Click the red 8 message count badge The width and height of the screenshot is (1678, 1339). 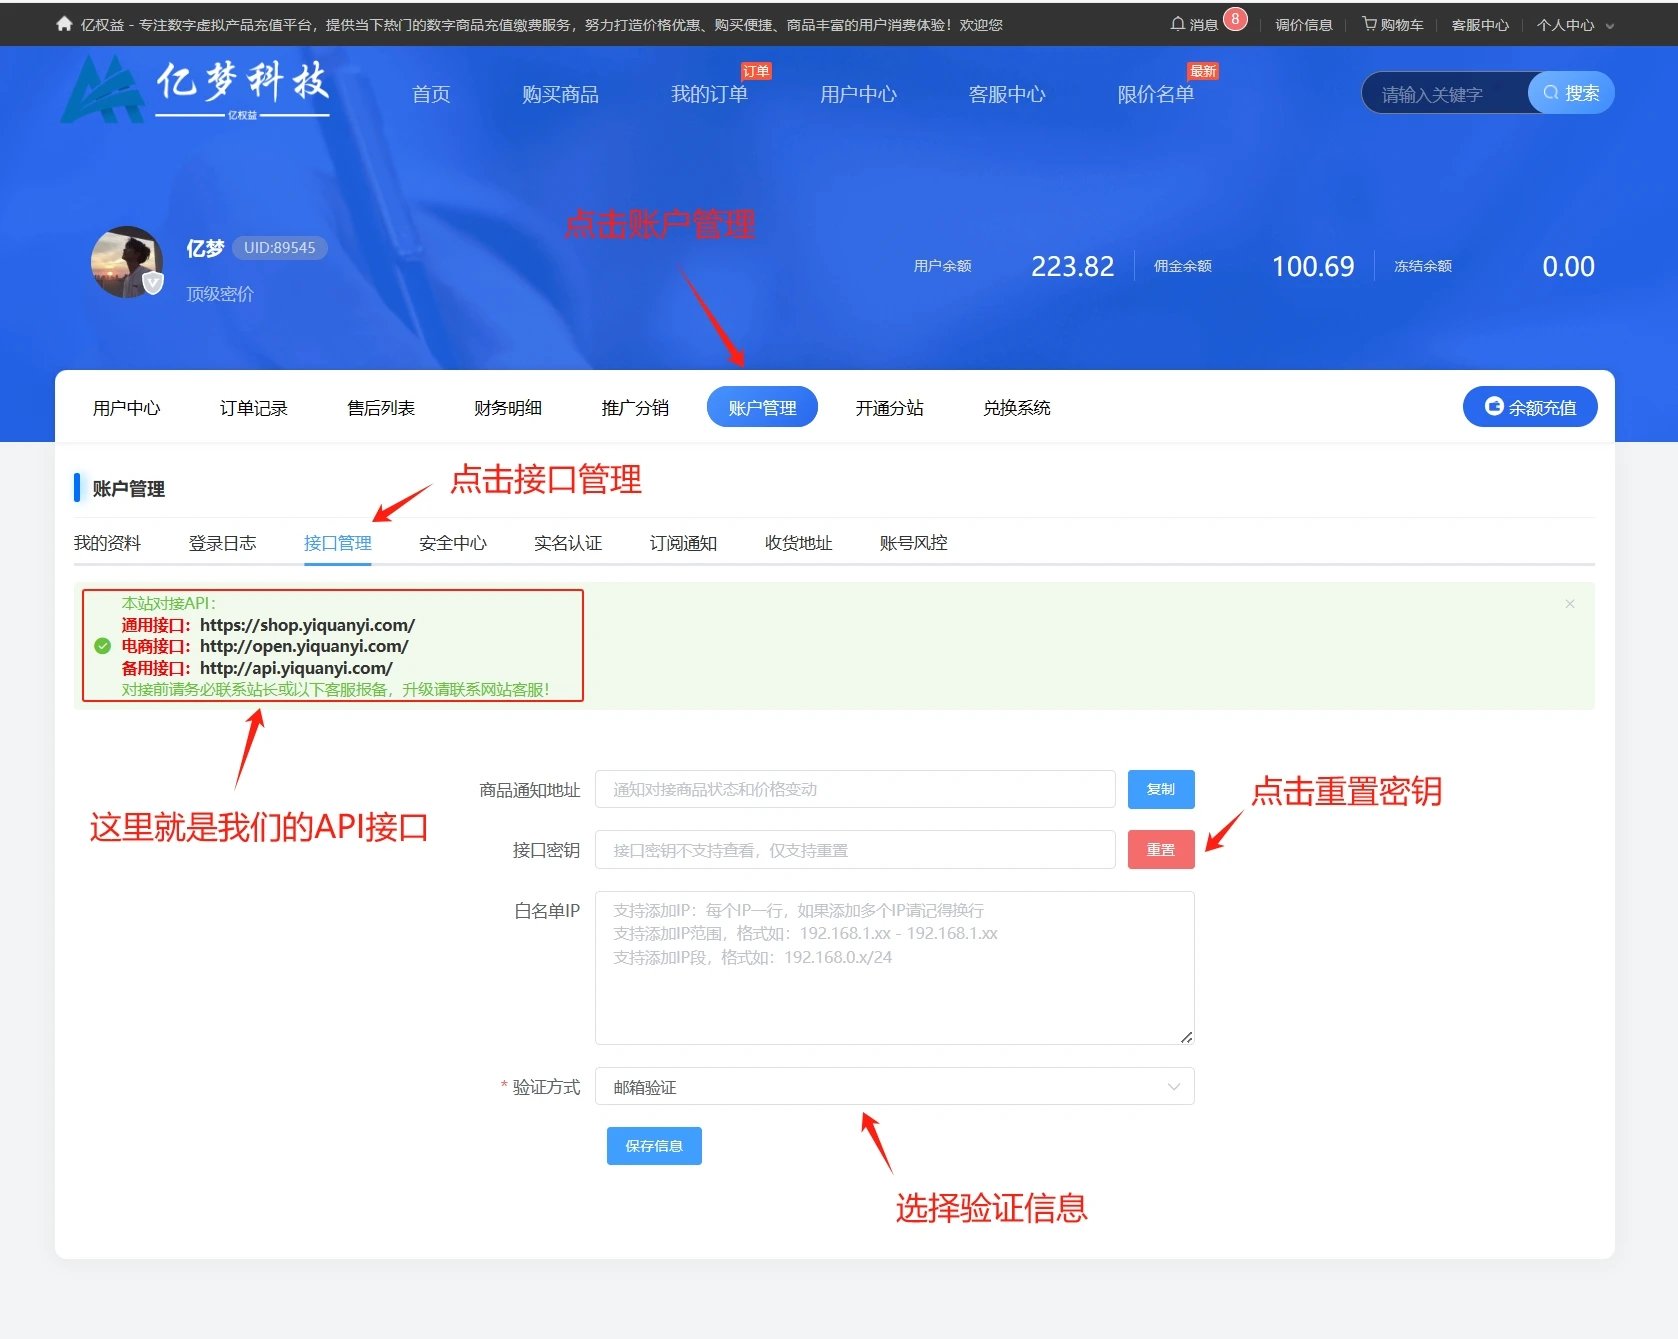click(1234, 18)
